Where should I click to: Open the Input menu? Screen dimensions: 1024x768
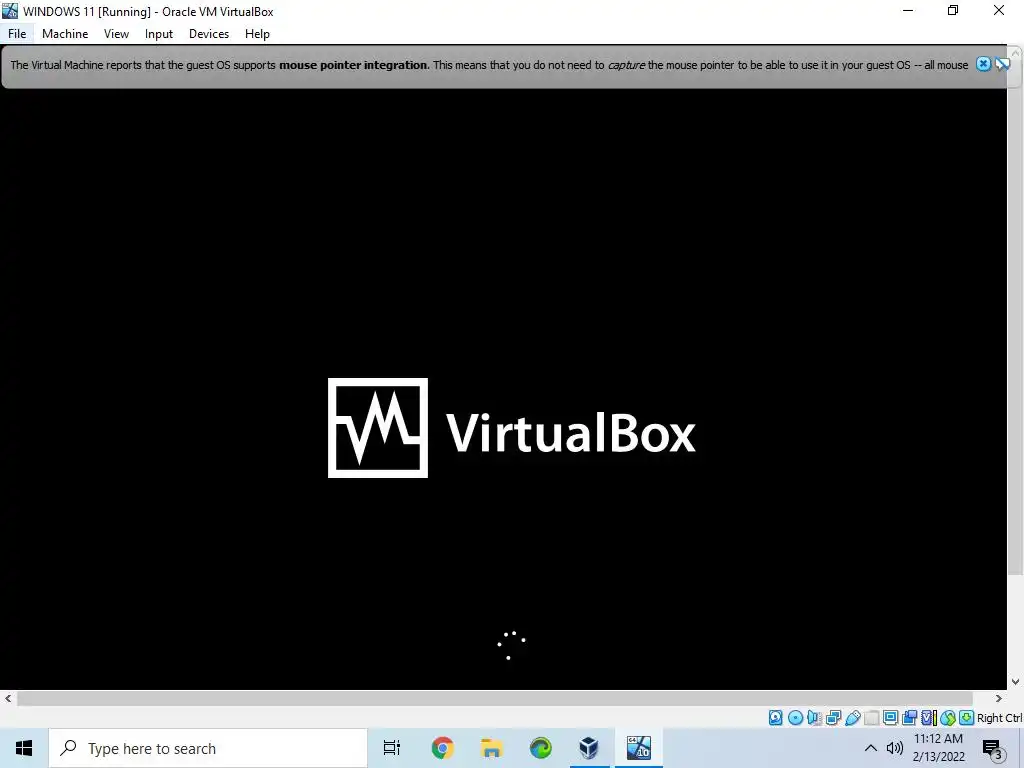pos(159,34)
